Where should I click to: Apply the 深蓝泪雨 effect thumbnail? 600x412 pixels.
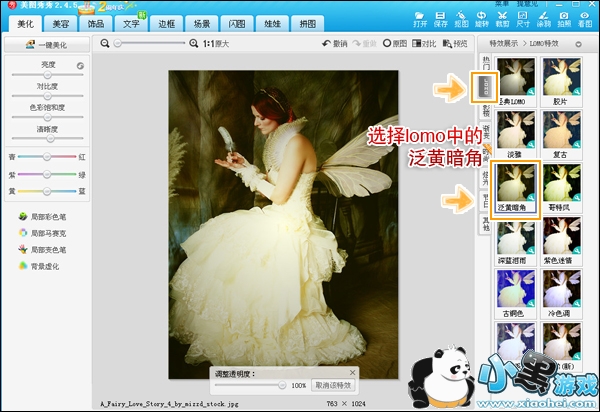pos(515,240)
